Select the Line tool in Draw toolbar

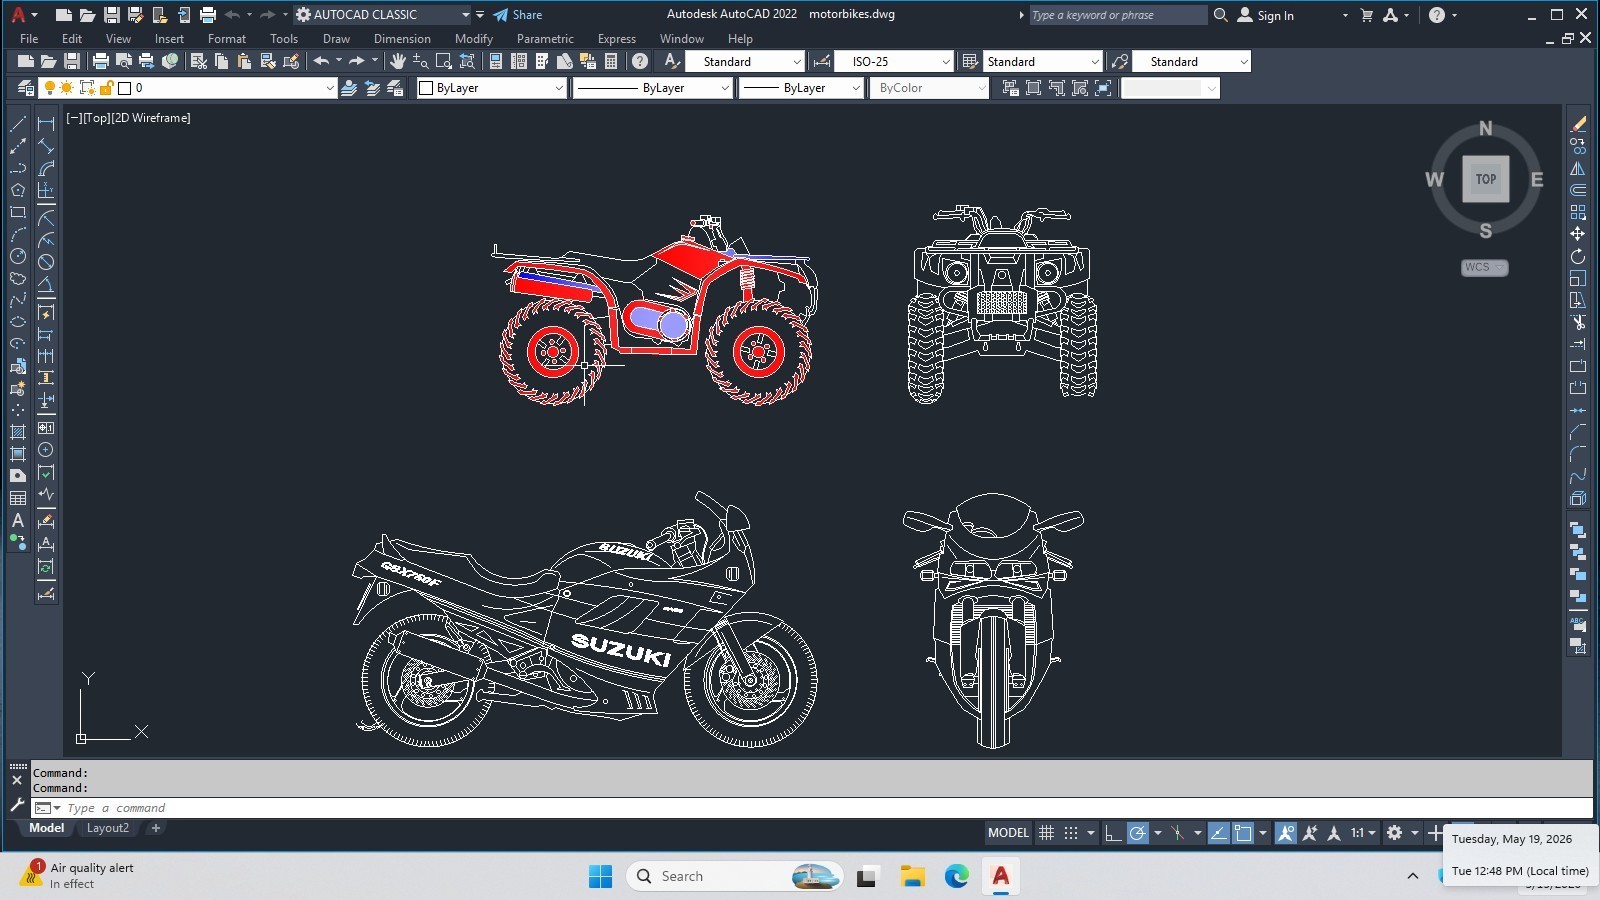click(18, 124)
